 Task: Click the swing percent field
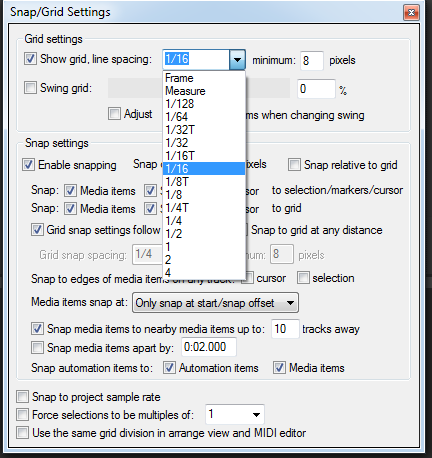[316, 89]
